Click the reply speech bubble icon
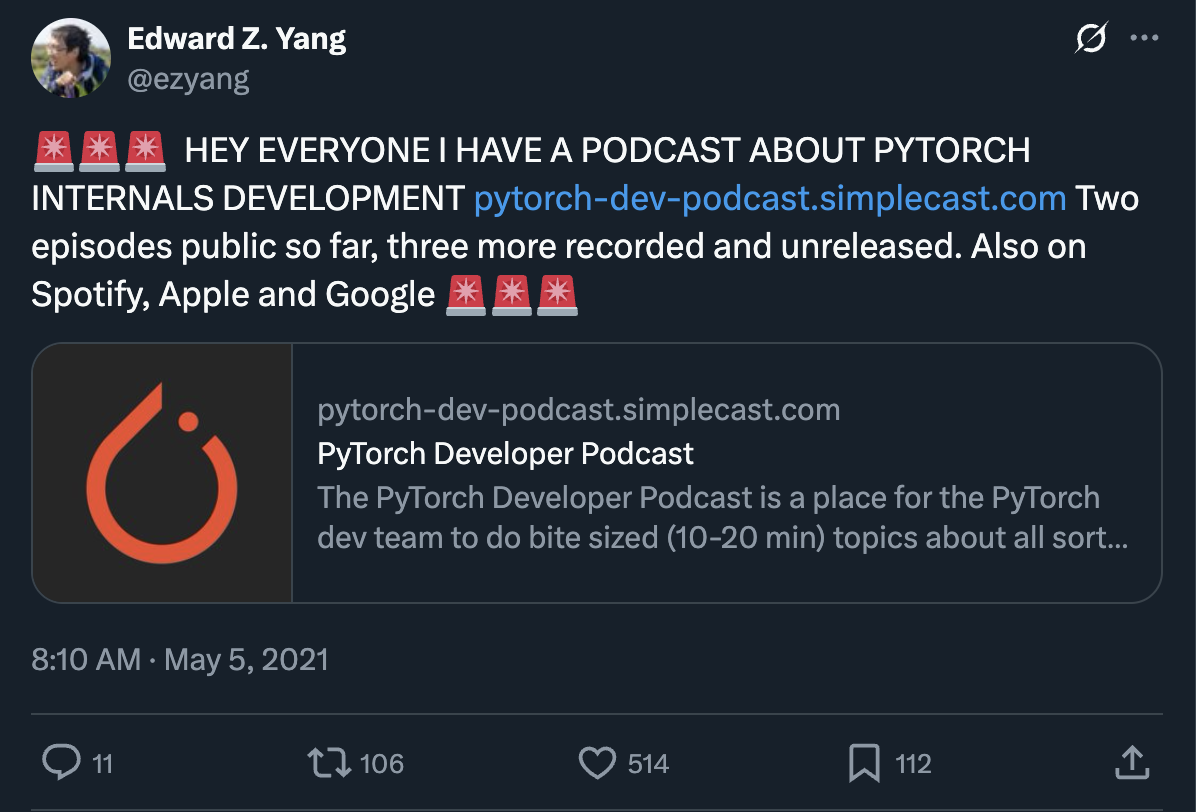 61,762
